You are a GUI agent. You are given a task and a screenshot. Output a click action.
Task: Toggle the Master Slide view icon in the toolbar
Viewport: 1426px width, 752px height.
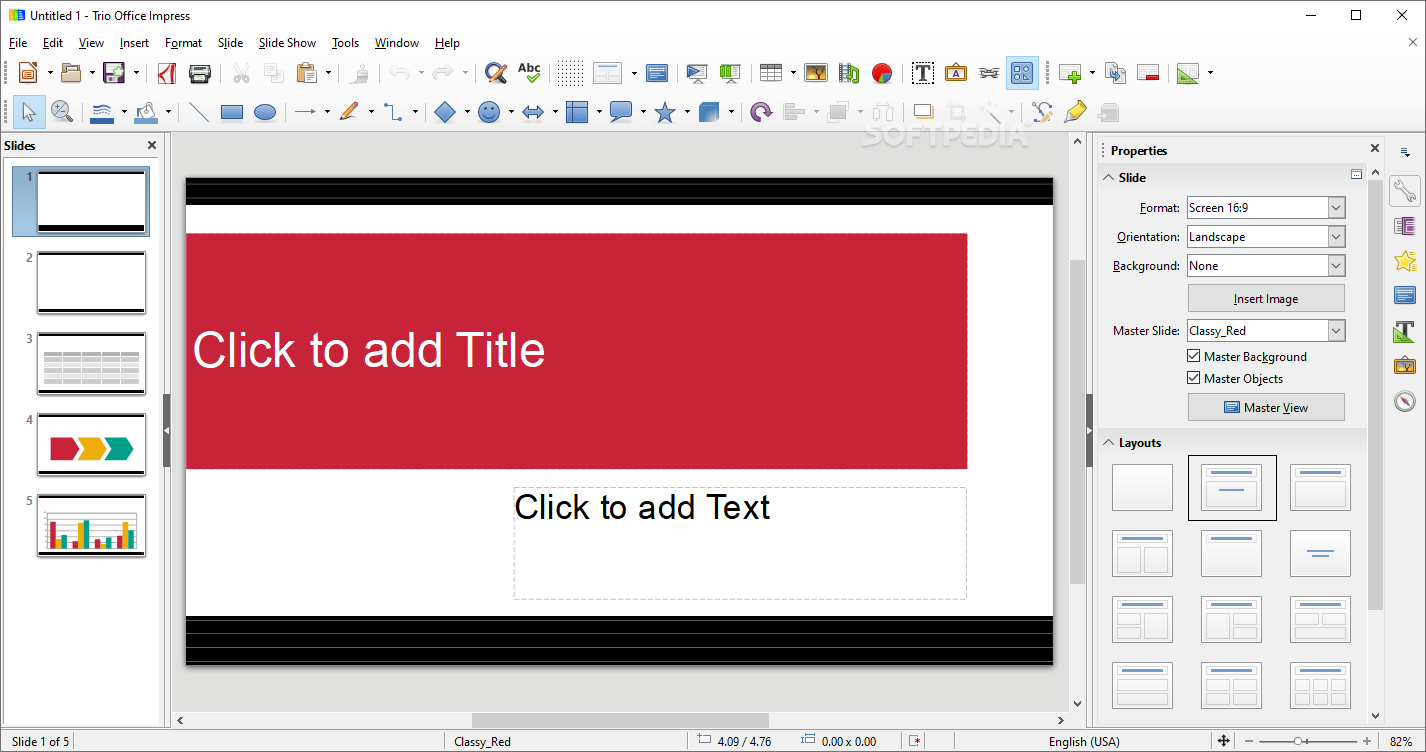657,73
